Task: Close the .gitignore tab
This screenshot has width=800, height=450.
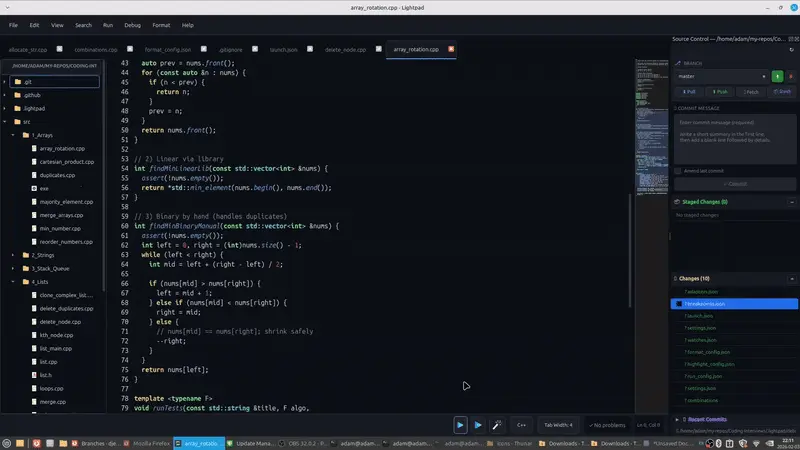Action: pos(255,49)
